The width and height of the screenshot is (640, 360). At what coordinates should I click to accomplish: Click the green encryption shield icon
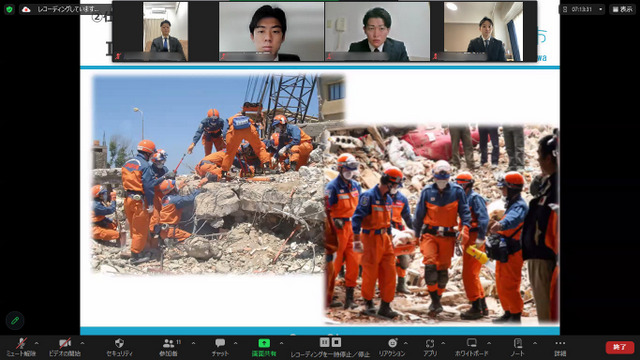pos(9,9)
